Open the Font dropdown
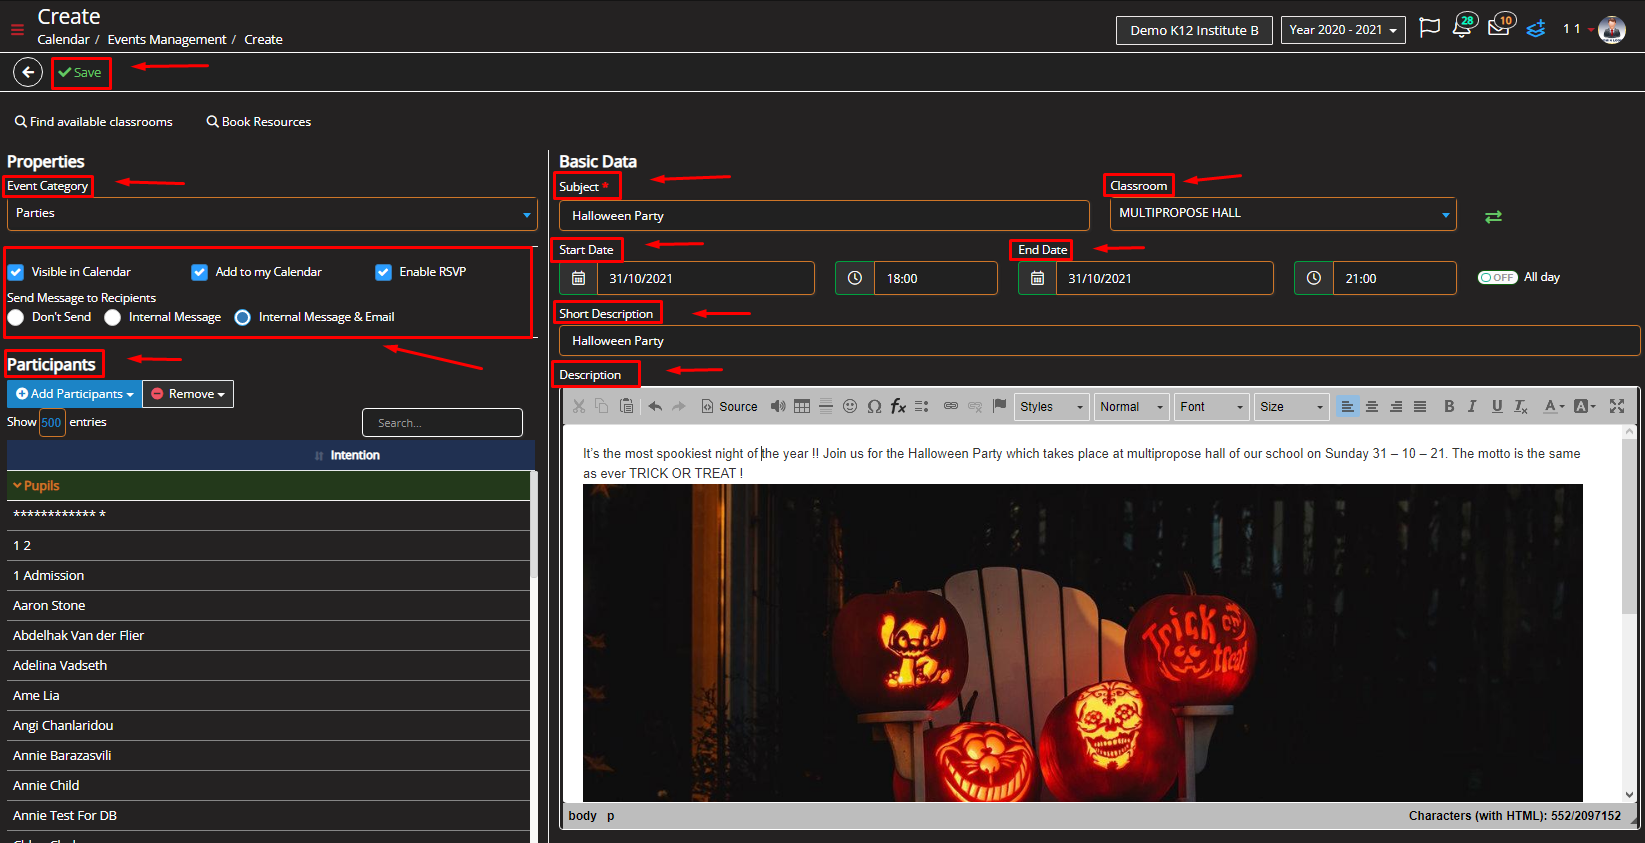 [x=1212, y=406]
